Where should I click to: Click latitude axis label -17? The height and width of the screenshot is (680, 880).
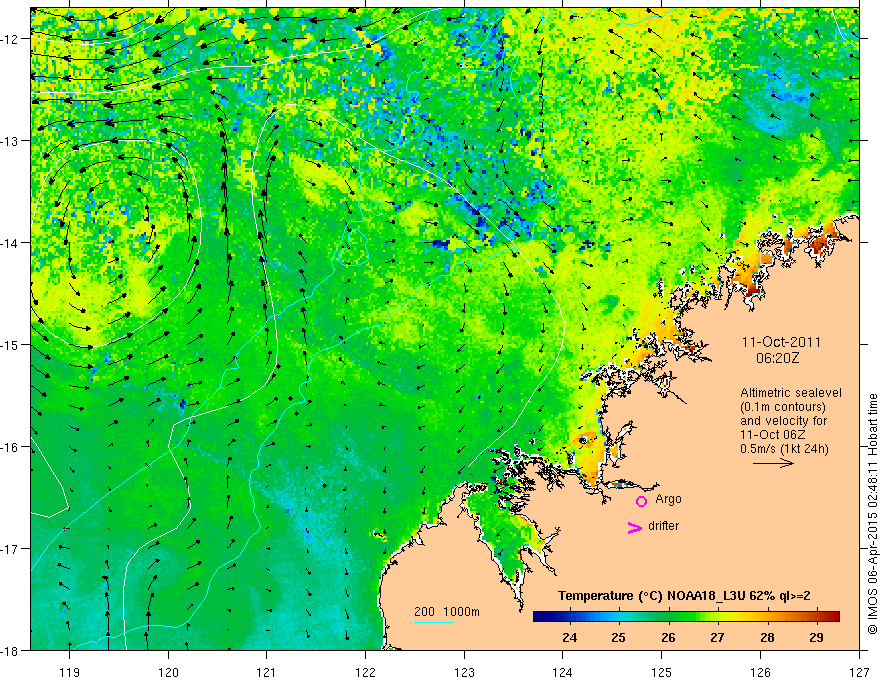click(11, 549)
